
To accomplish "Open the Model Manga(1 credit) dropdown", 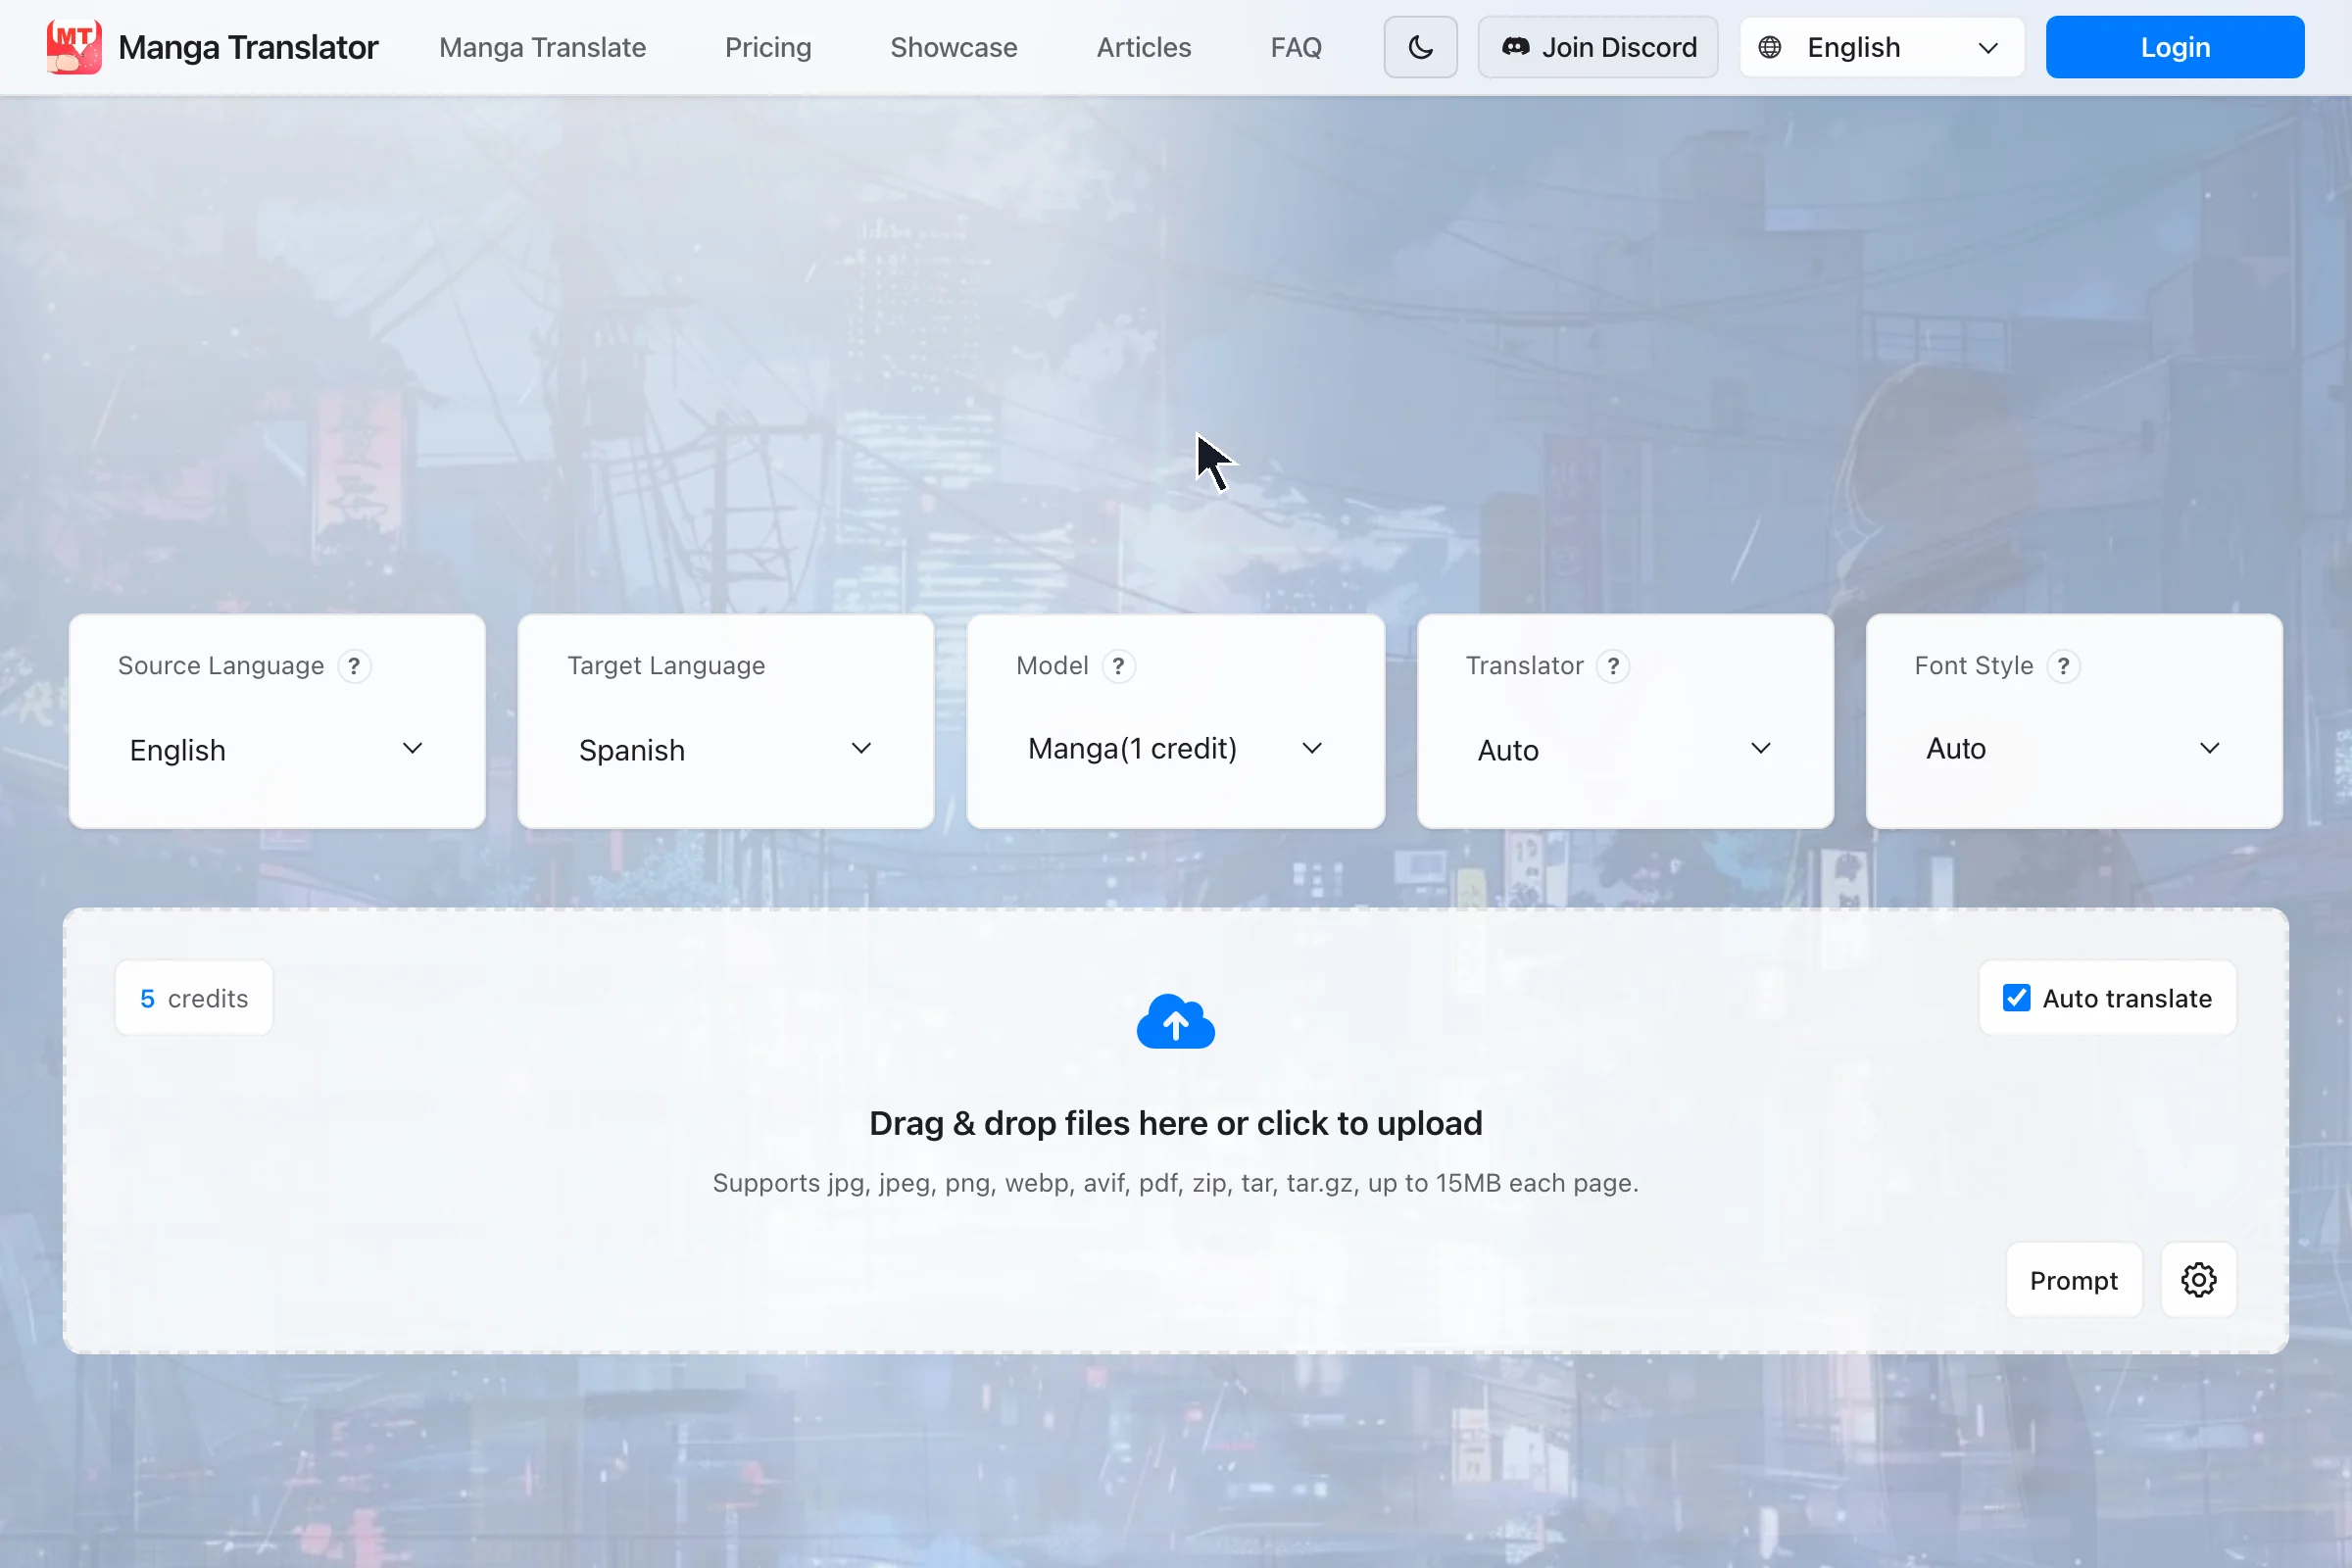I will click(x=1176, y=749).
